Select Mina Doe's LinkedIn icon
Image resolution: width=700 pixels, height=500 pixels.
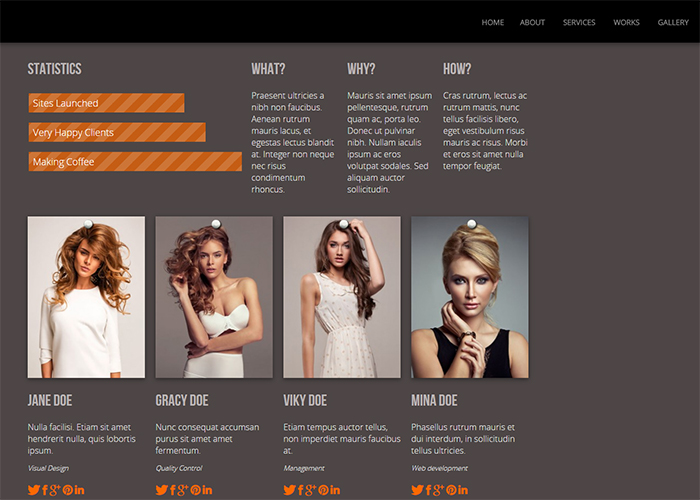(462, 490)
